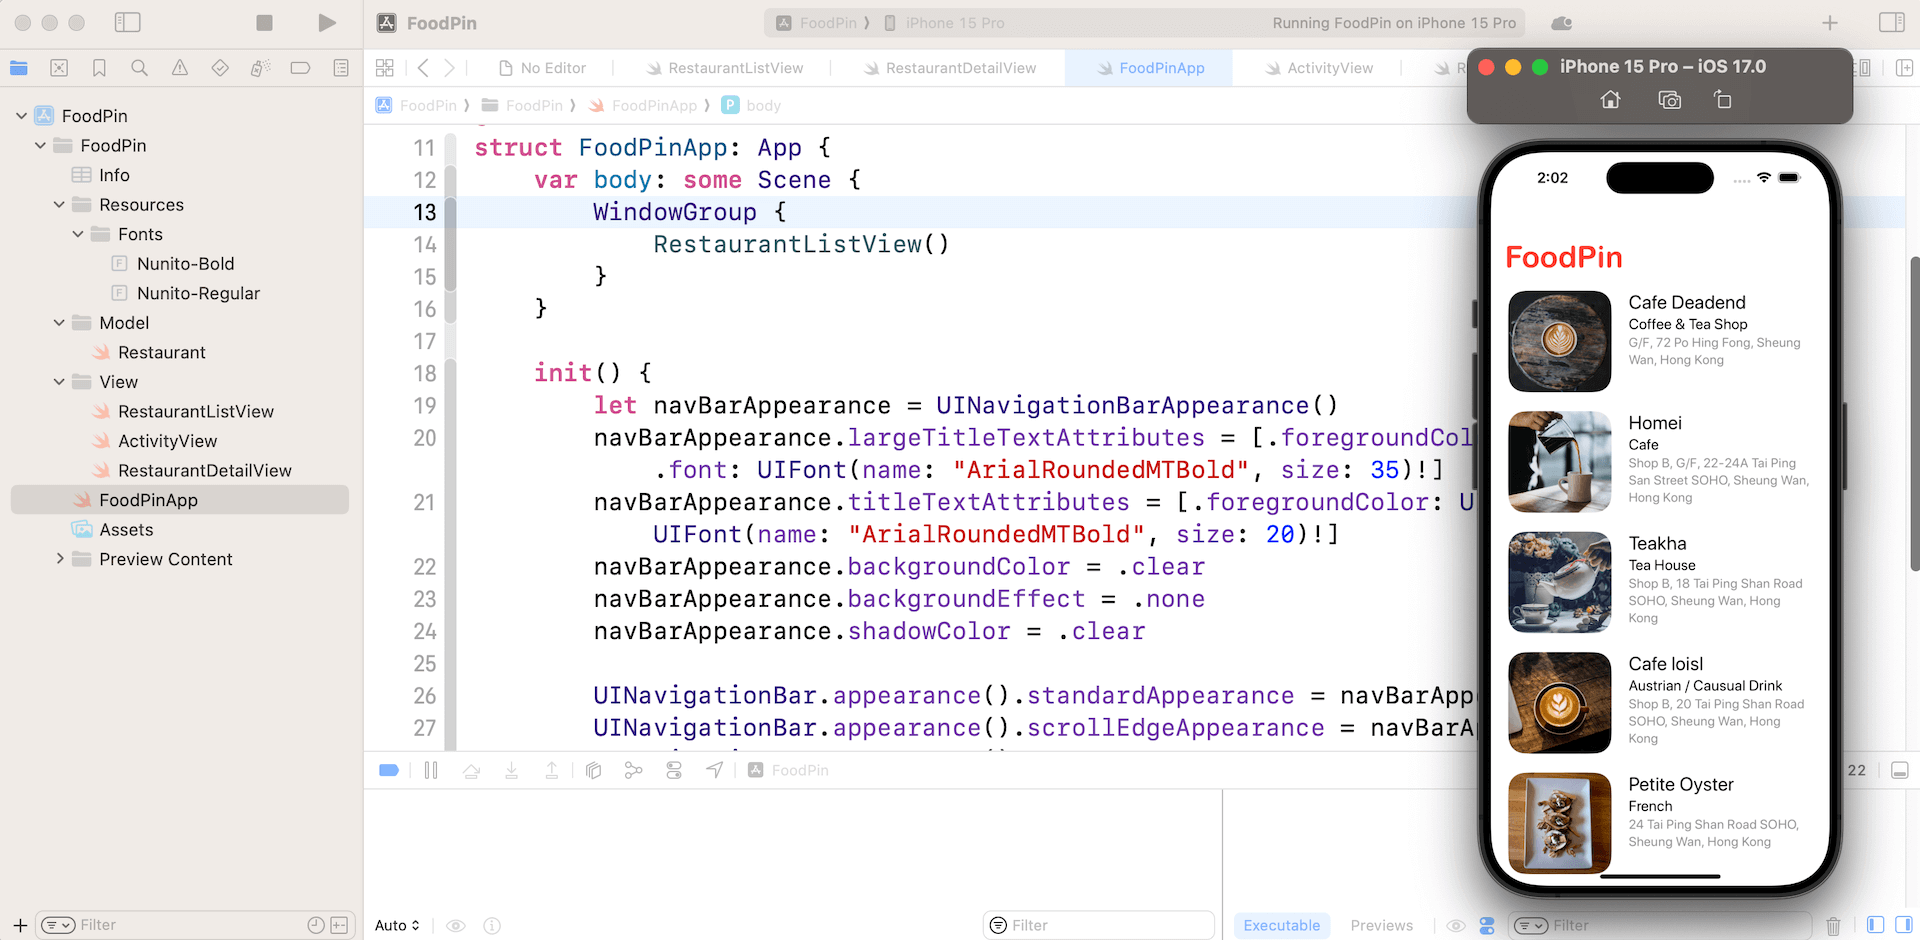Pause program execution in debug bar

click(x=431, y=770)
